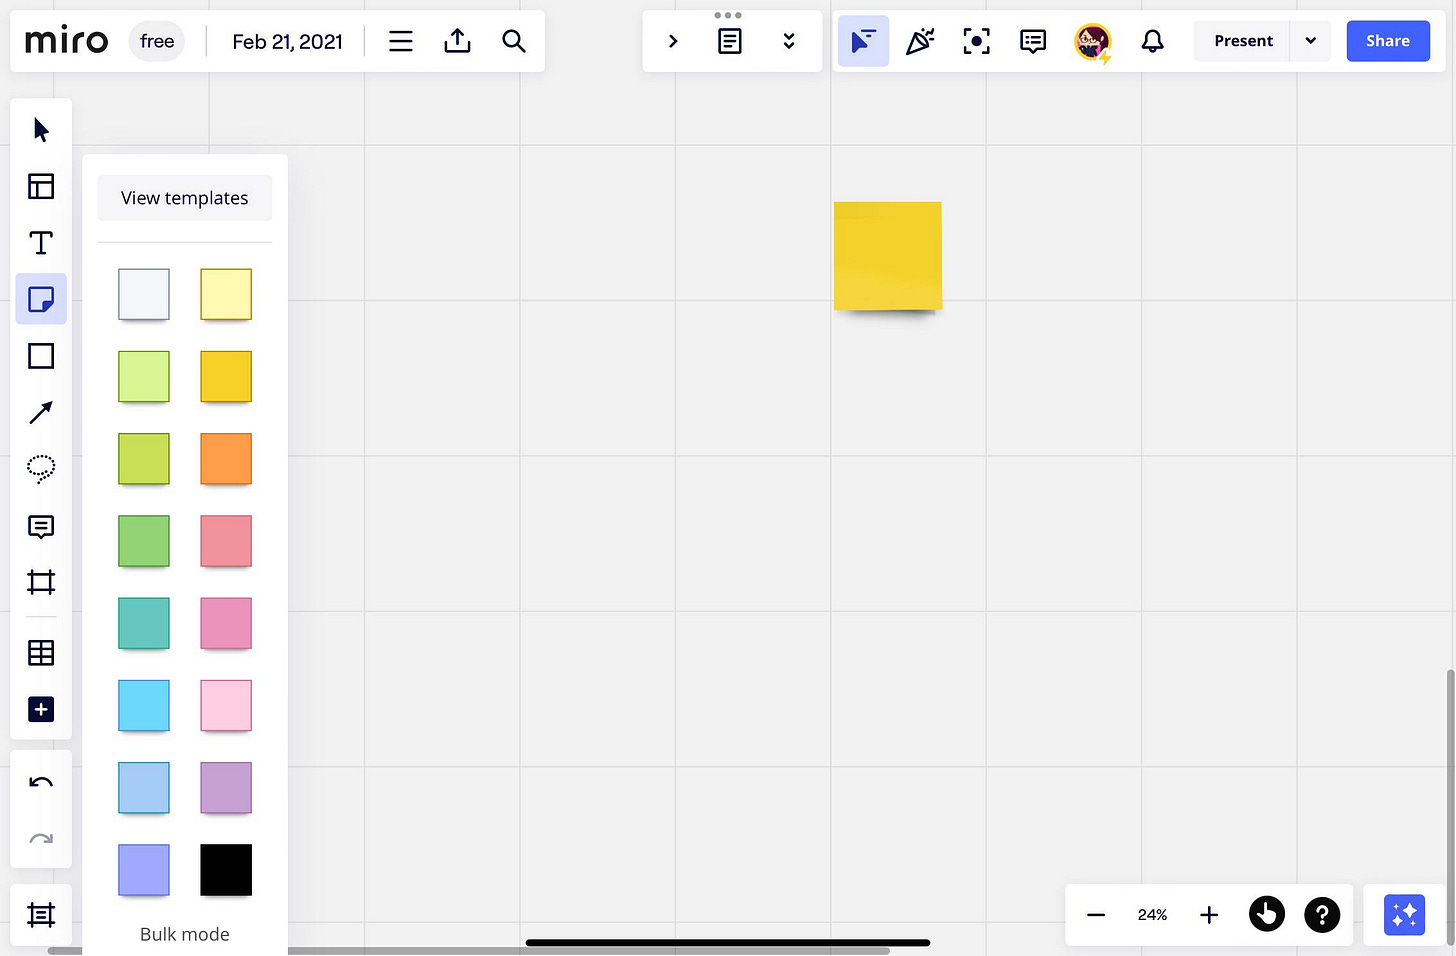1456x956 pixels.
Task: Click the 24% zoom level
Action: pos(1152,915)
